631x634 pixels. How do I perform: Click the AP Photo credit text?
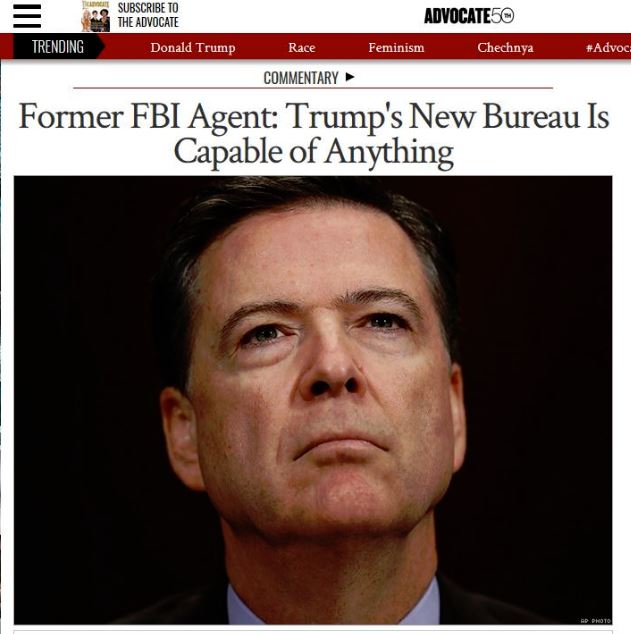(595, 621)
